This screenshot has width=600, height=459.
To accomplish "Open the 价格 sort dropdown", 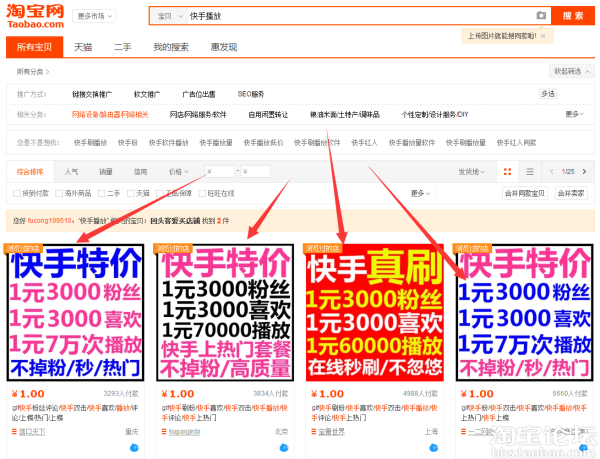I will (x=179, y=171).
